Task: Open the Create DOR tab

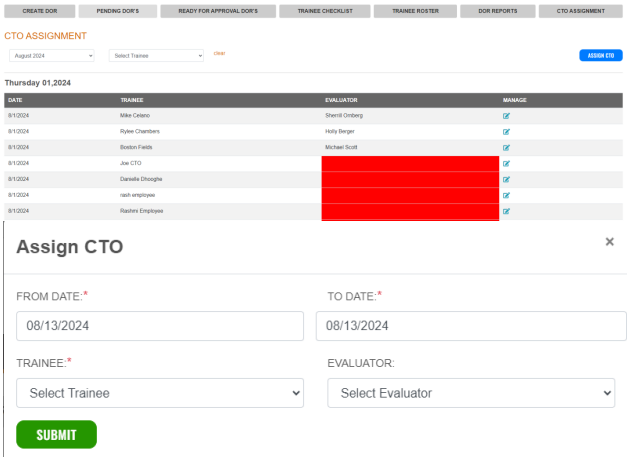Action: (x=40, y=11)
